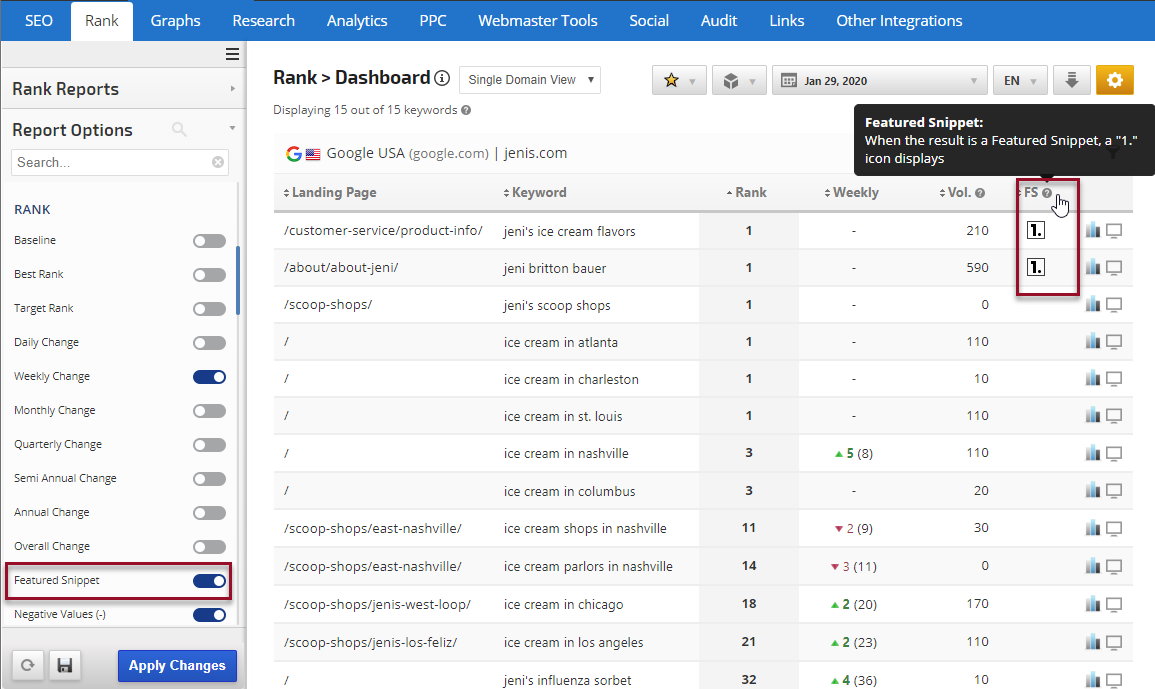Screen dimensions: 1155x689
Task: Sort table by Keyword column header
Action: coord(539,192)
